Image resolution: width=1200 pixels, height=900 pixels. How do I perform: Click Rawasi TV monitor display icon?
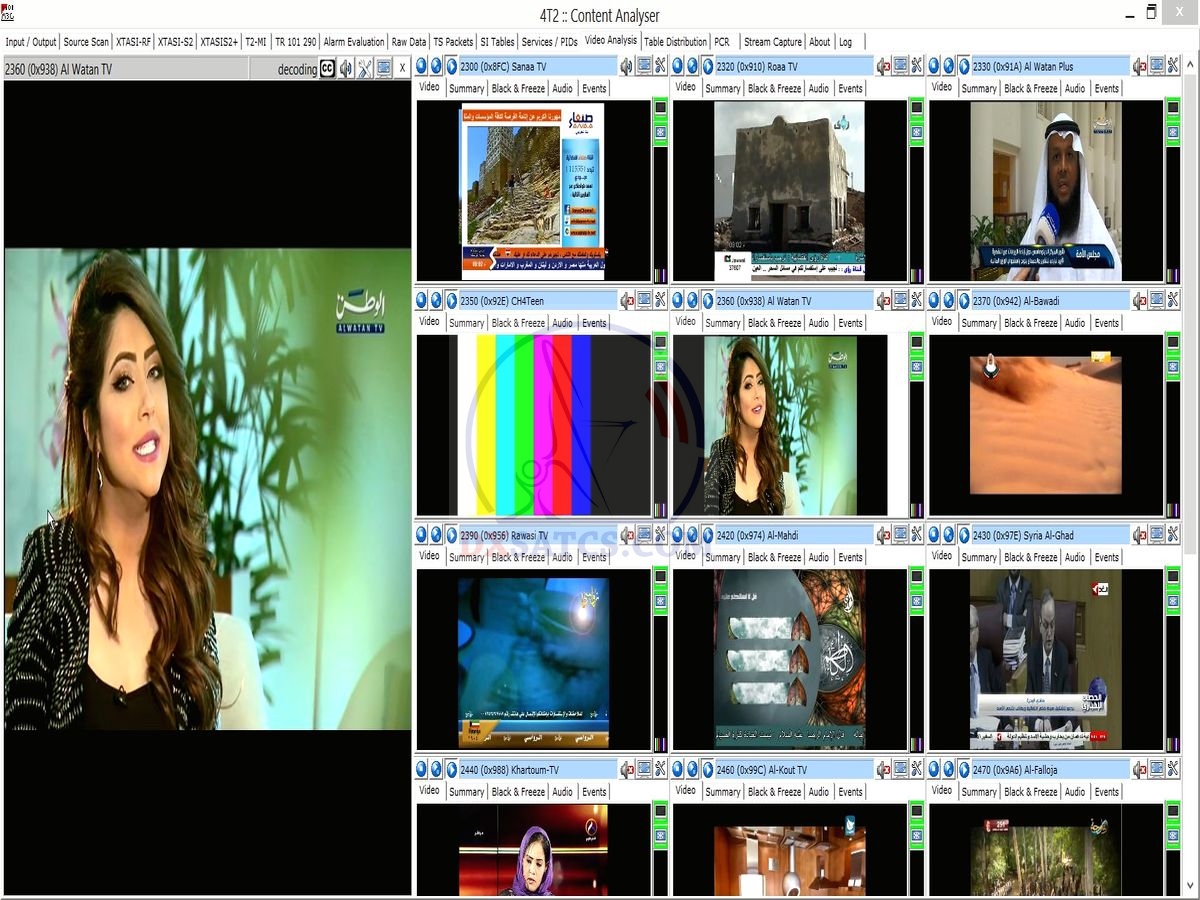click(645, 535)
